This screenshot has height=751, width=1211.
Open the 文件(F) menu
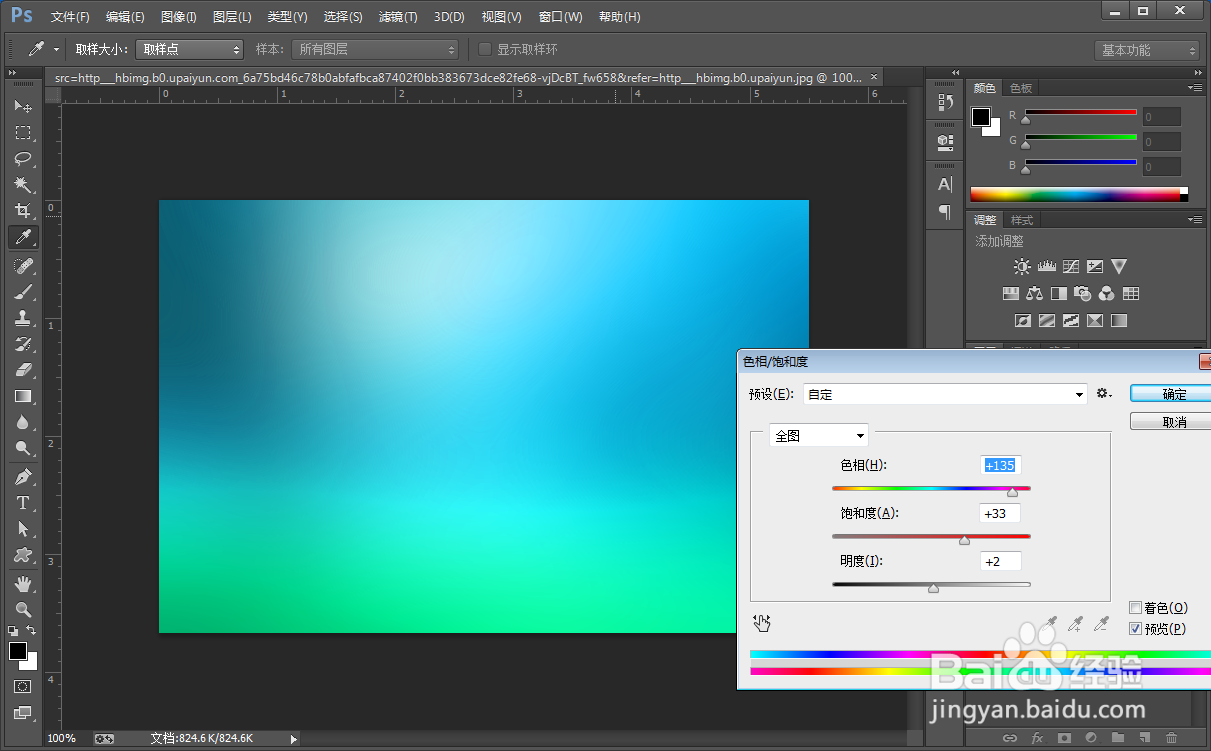pyautogui.click(x=70, y=17)
